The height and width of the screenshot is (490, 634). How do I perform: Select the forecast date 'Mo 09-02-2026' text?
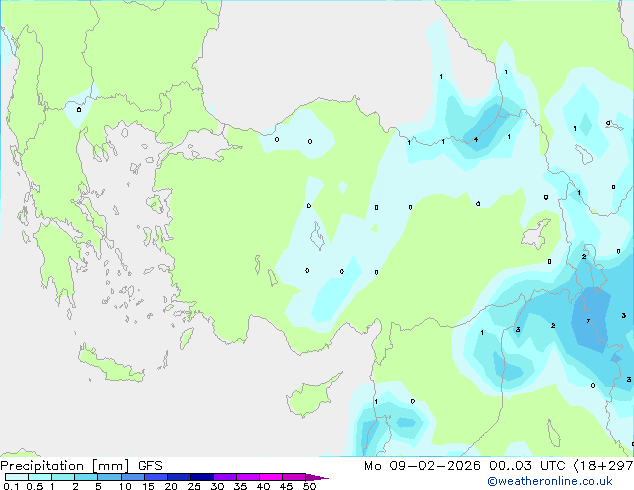pos(422,466)
